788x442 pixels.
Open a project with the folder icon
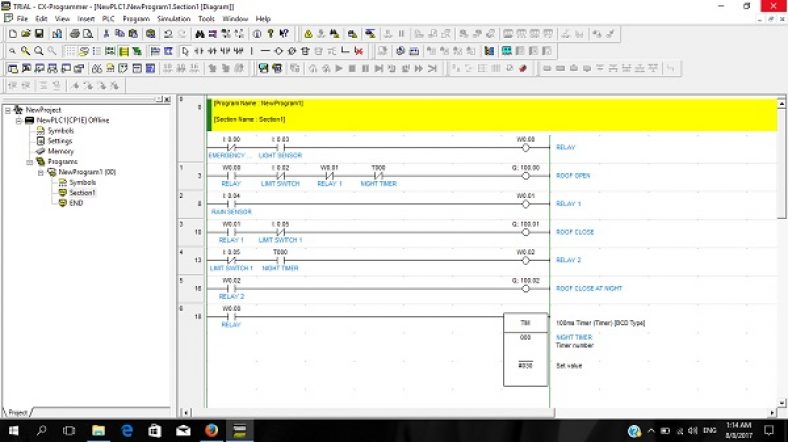[26, 34]
